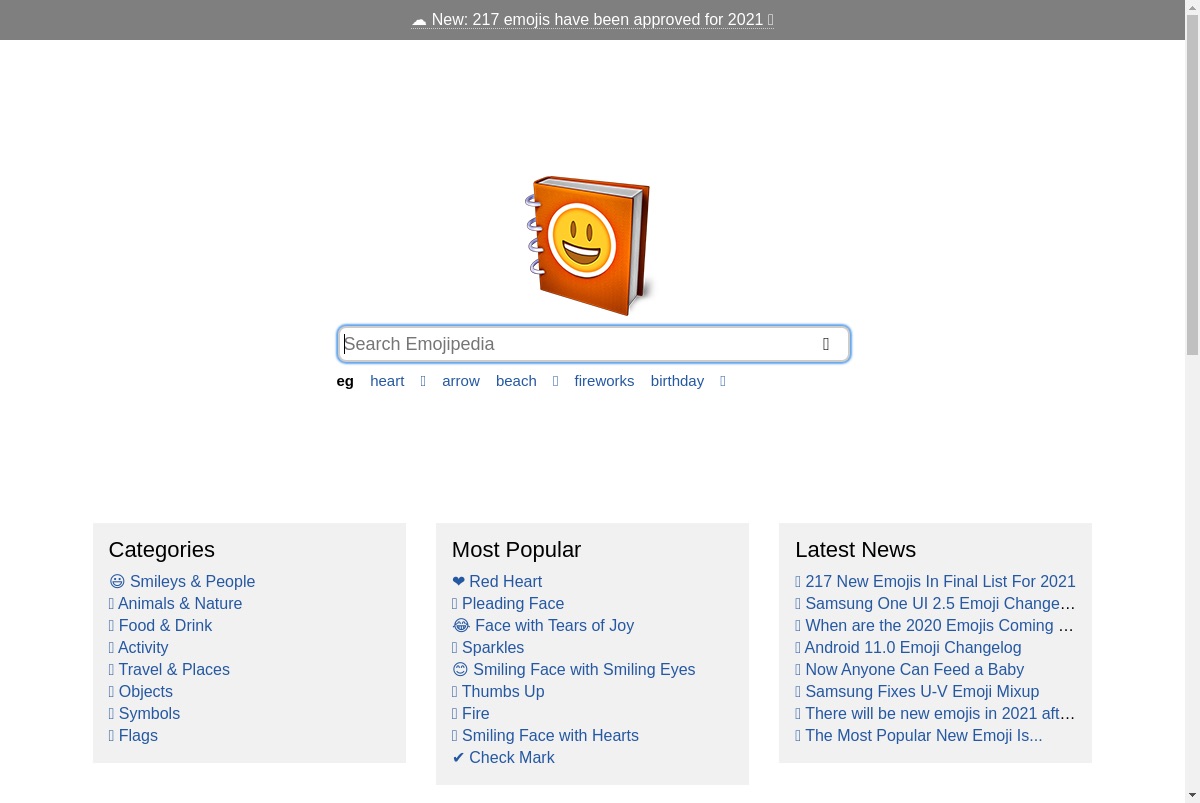1200x803 pixels.
Task: Select the beach example search
Action: (x=516, y=381)
